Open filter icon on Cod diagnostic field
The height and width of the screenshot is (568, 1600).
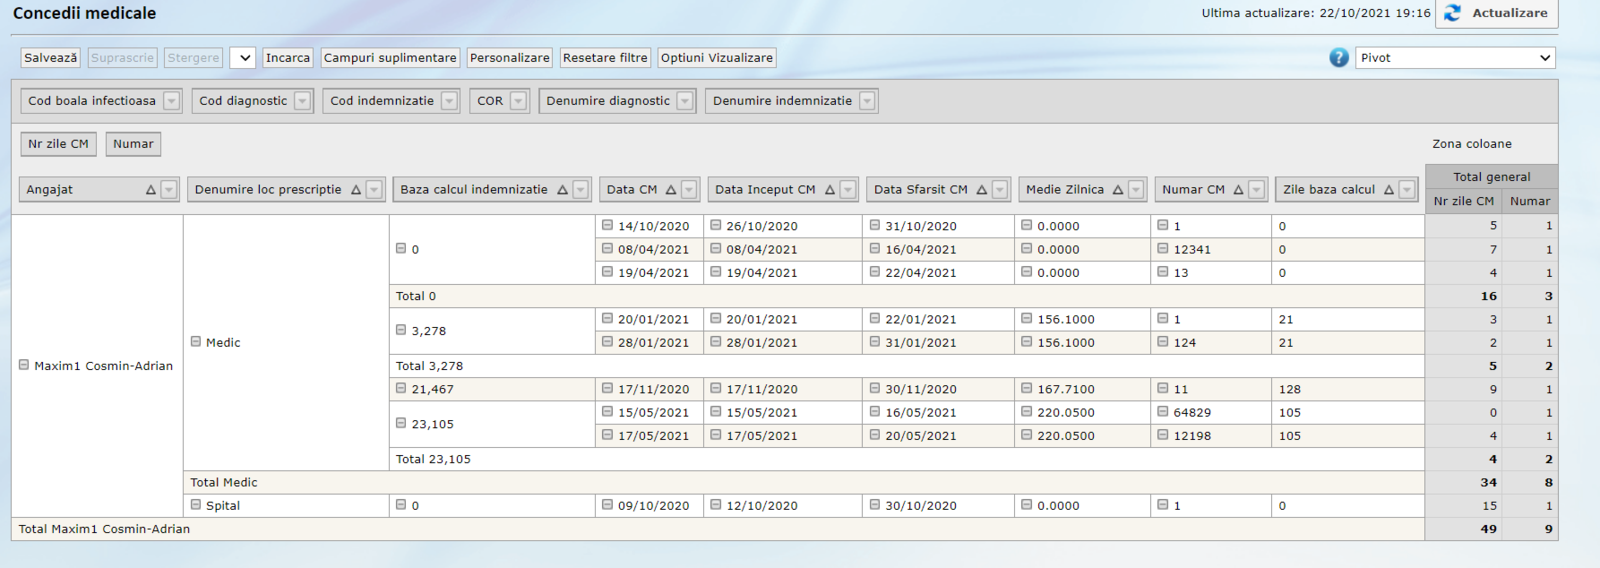pyautogui.click(x=302, y=101)
